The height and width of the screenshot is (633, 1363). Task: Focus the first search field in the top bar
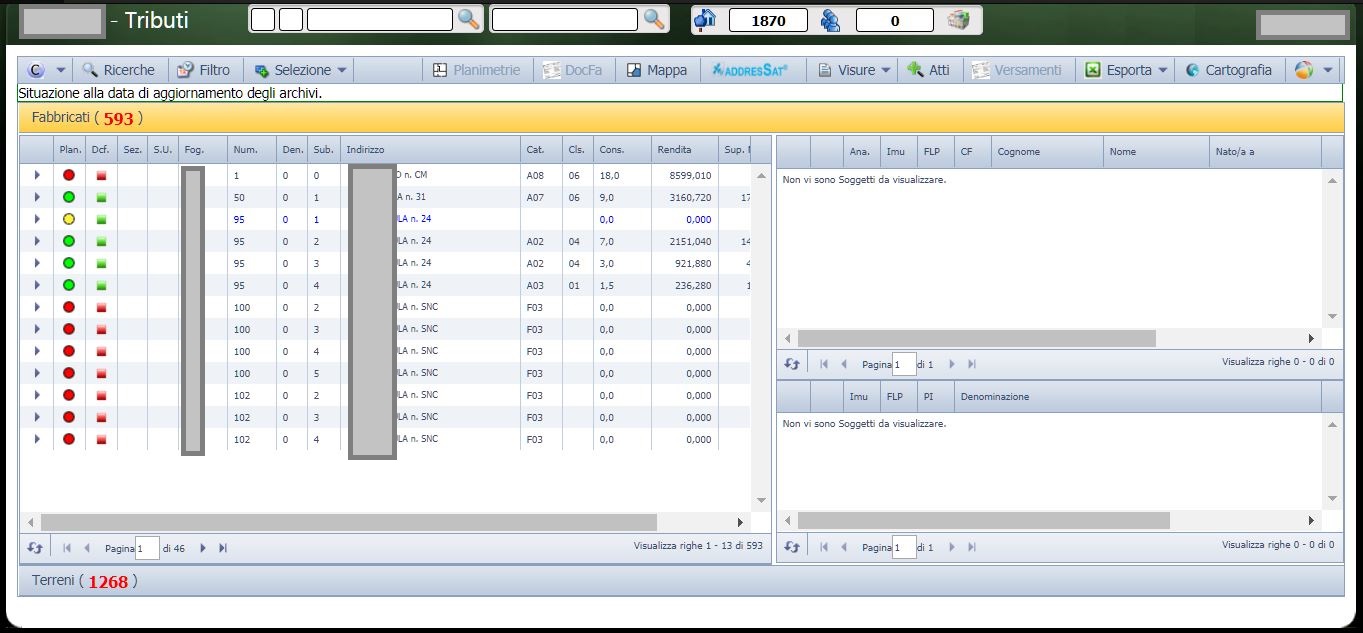coord(380,19)
